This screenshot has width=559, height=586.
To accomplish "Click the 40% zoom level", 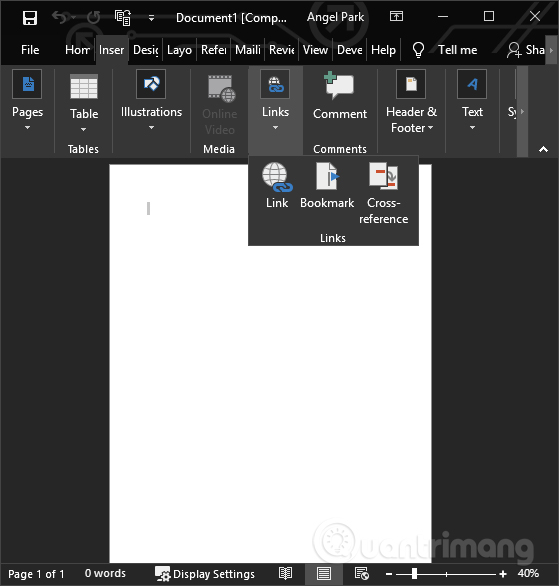I will [528, 573].
